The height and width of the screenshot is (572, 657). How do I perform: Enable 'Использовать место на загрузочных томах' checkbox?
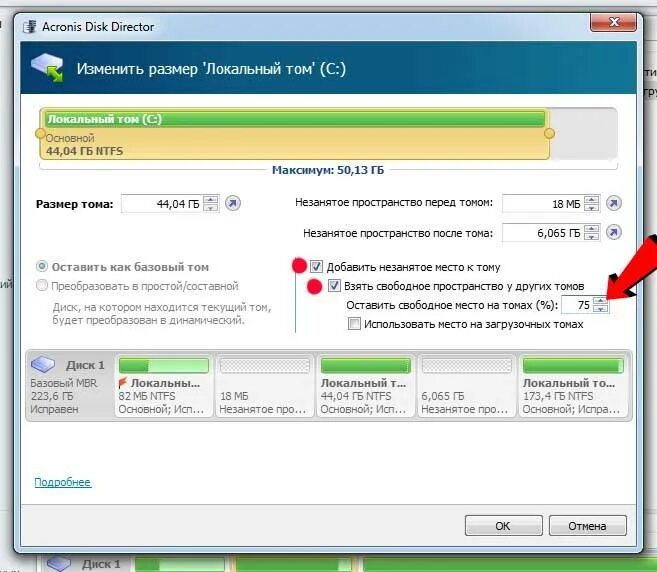(x=354, y=324)
